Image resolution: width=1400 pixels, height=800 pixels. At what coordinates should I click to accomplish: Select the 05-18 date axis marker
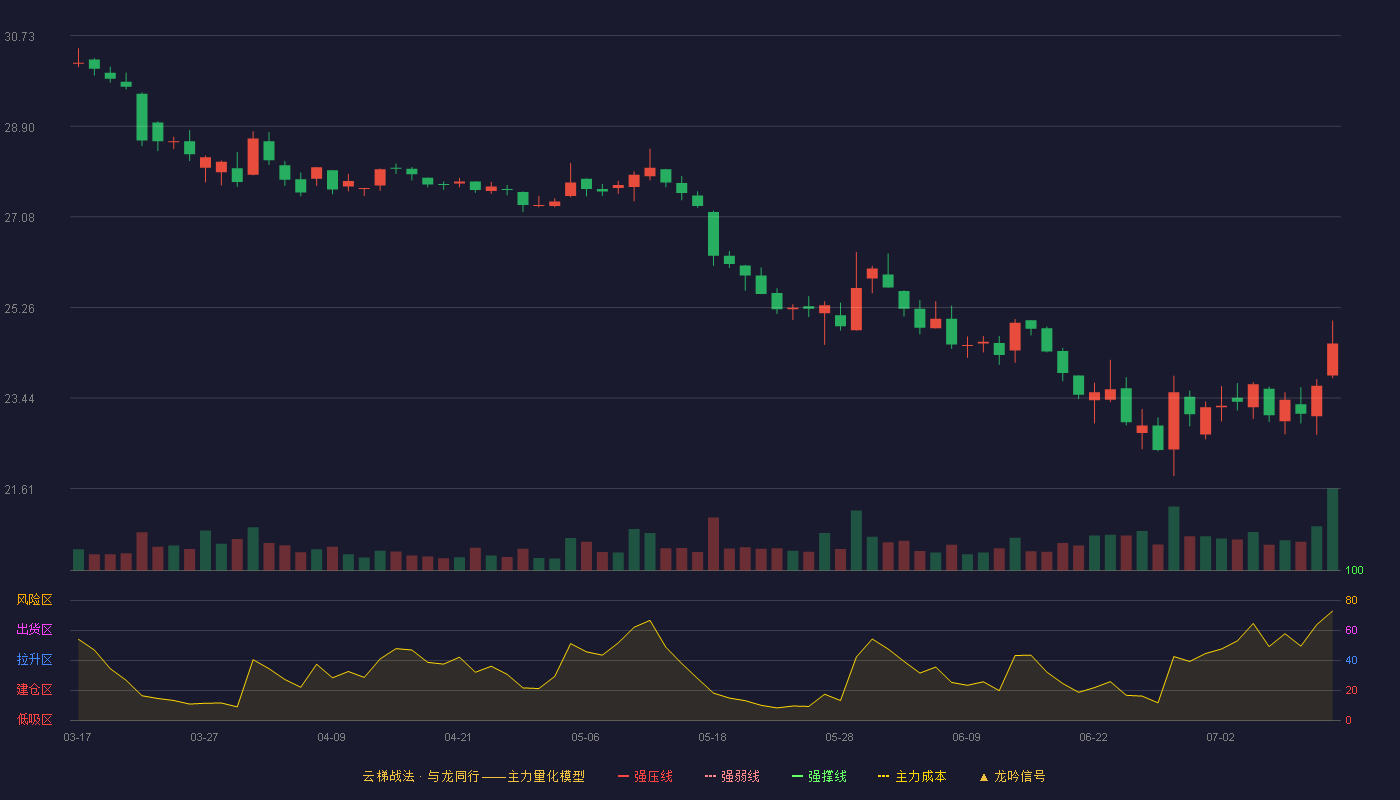(x=712, y=737)
